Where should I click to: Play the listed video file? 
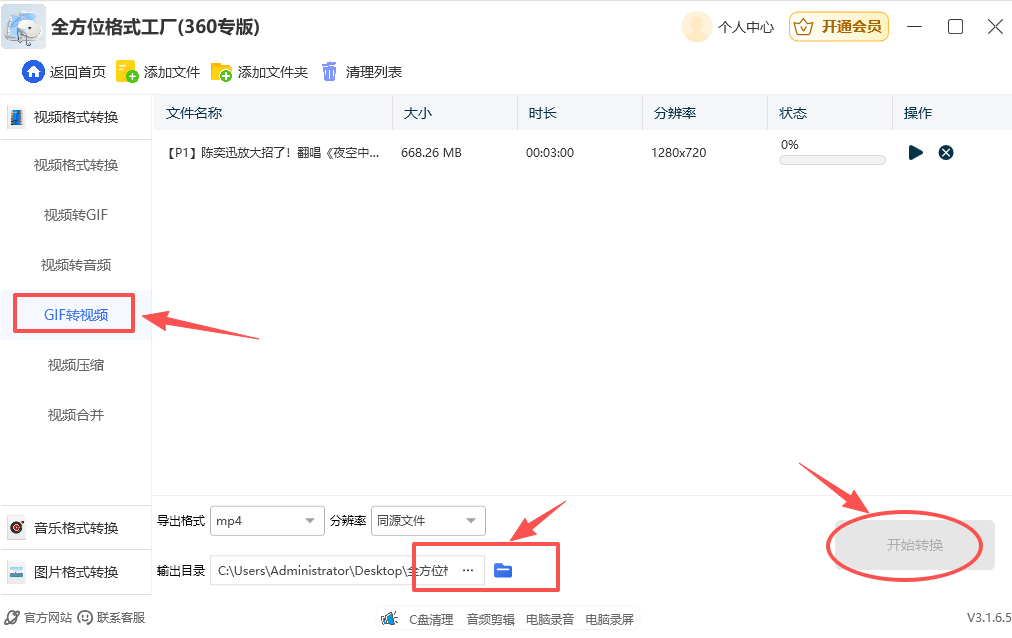(x=915, y=153)
